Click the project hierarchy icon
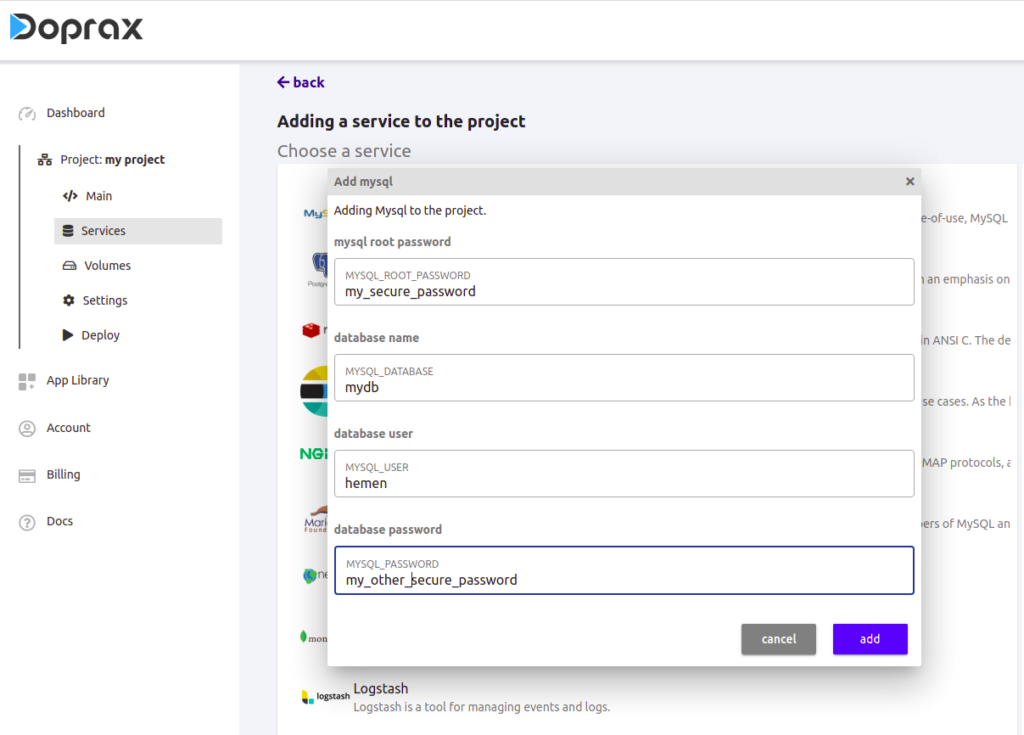Viewport: 1024px width, 735px height. [44, 159]
